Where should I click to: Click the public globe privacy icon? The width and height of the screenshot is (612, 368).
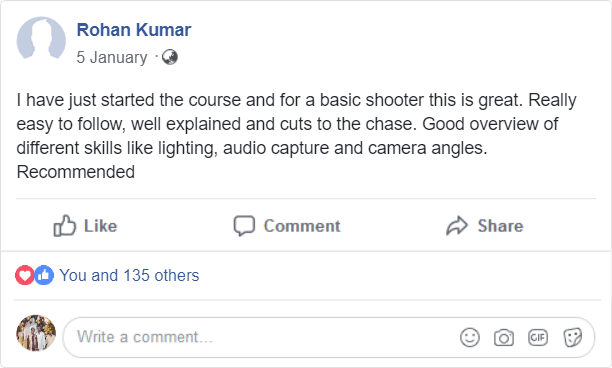click(170, 57)
